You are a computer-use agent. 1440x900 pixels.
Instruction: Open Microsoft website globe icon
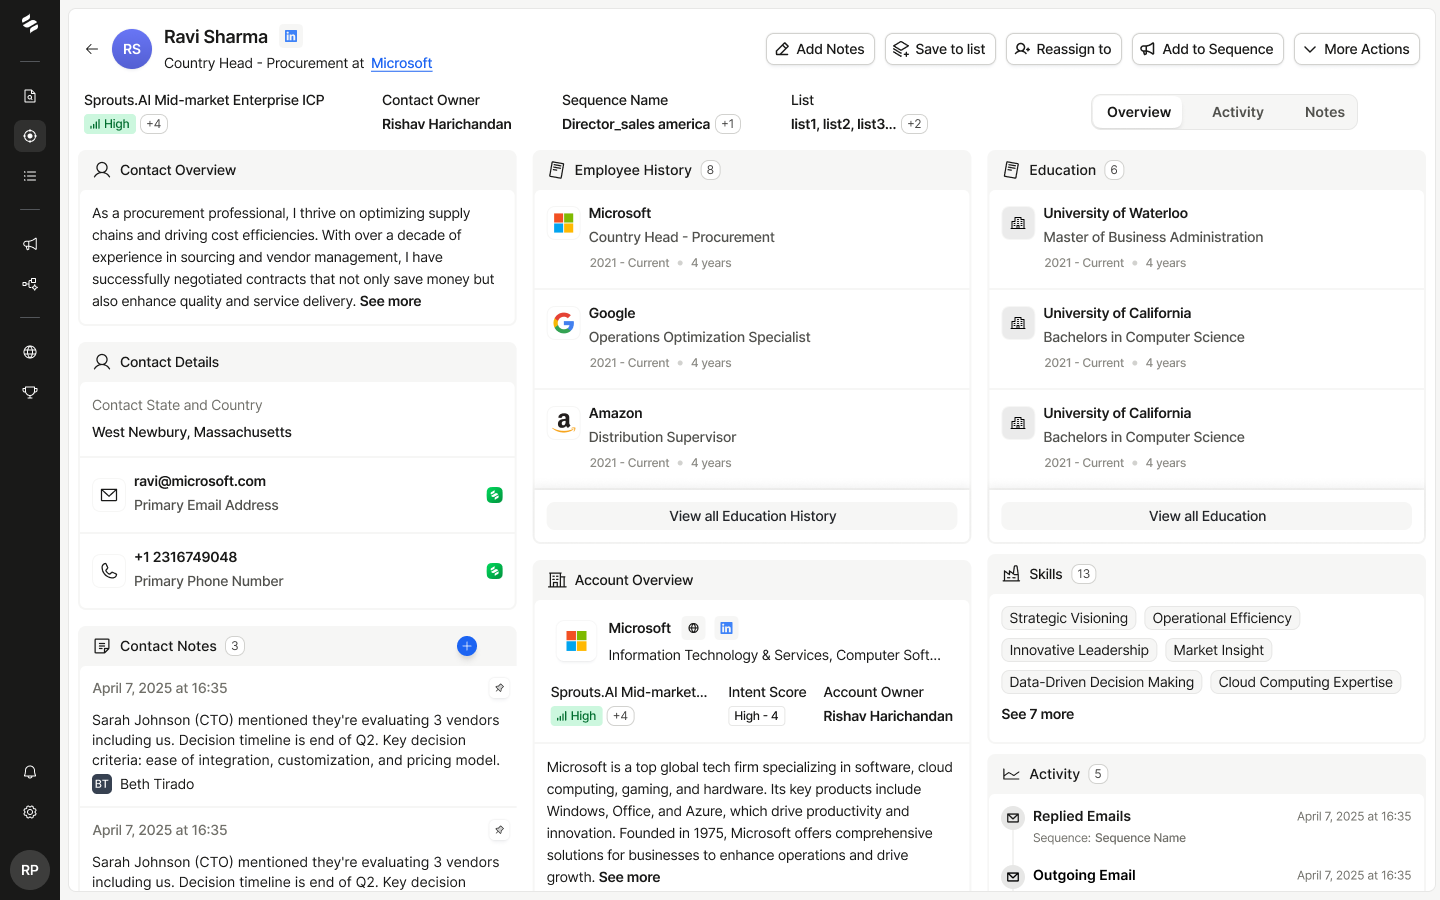pyautogui.click(x=693, y=628)
